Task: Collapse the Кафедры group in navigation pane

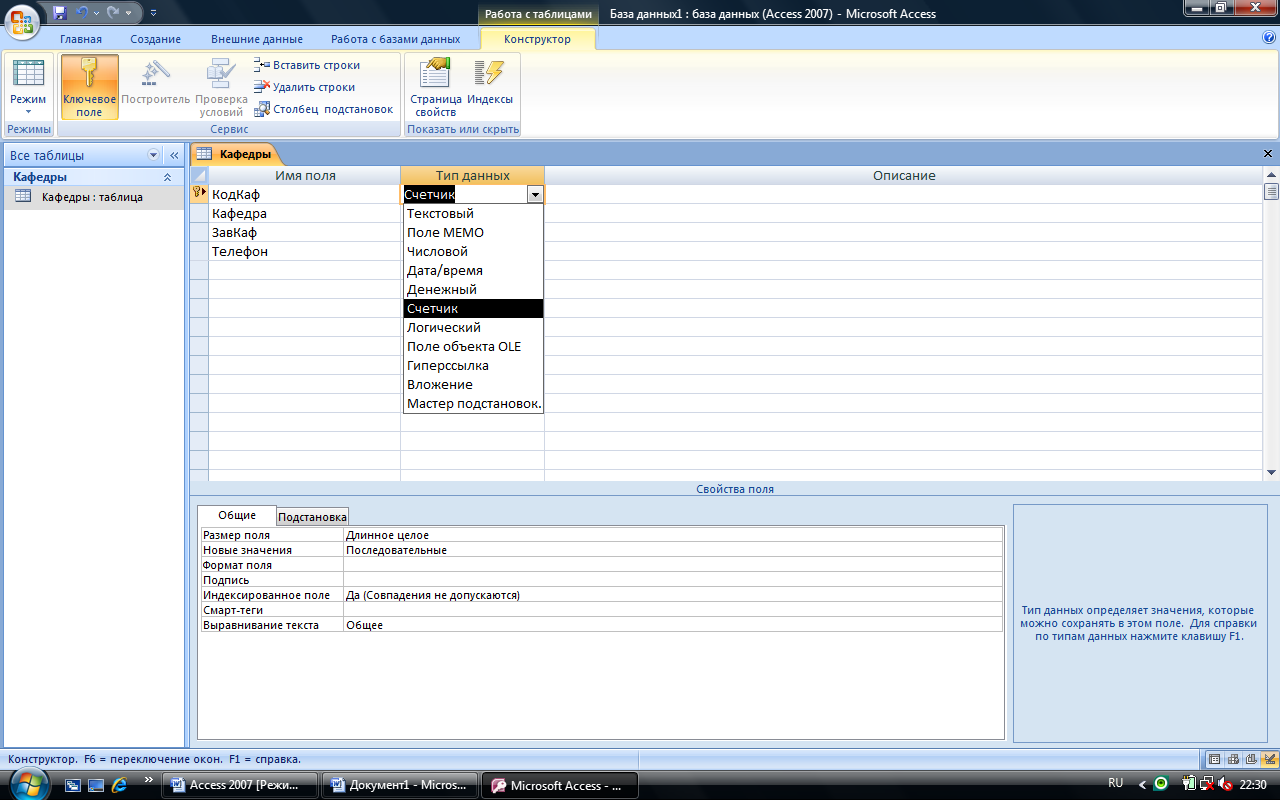Action: tap(167, 177)
